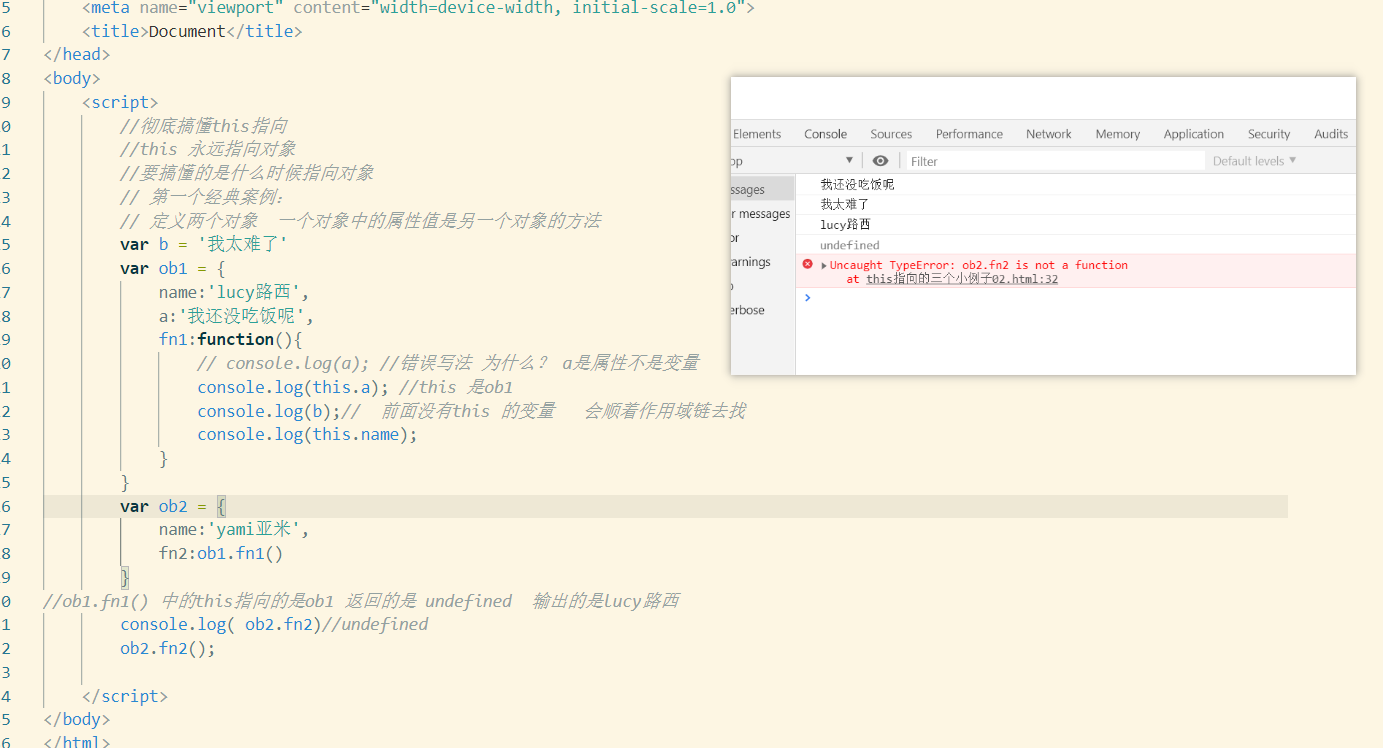
Task: Click the meta viewport tag line
Action: (418, 8)
